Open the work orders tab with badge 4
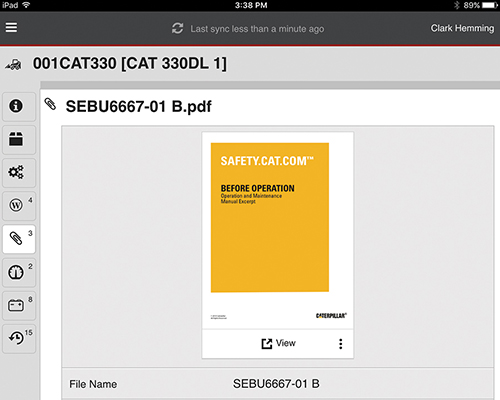 pyautogui.click(x=19, y=206)
